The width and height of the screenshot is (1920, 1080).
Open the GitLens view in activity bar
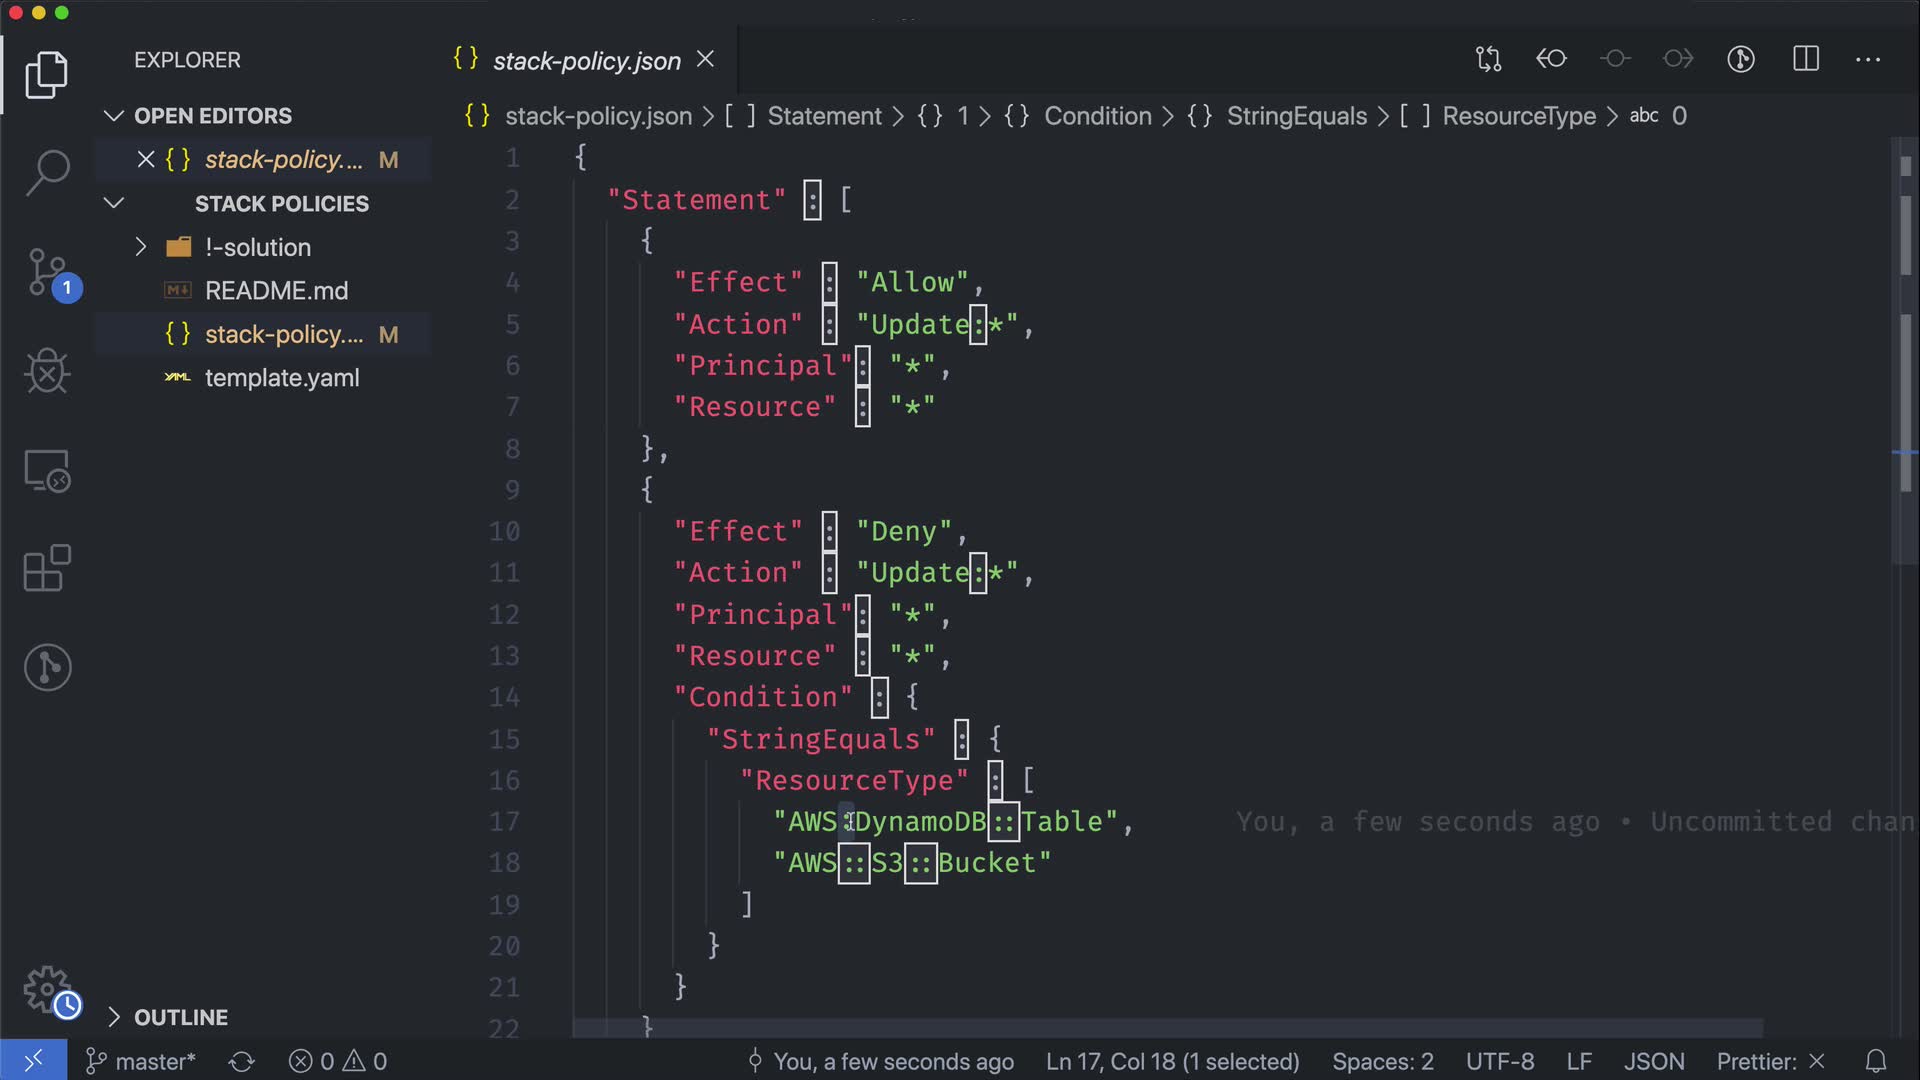(x=47, y=667)
